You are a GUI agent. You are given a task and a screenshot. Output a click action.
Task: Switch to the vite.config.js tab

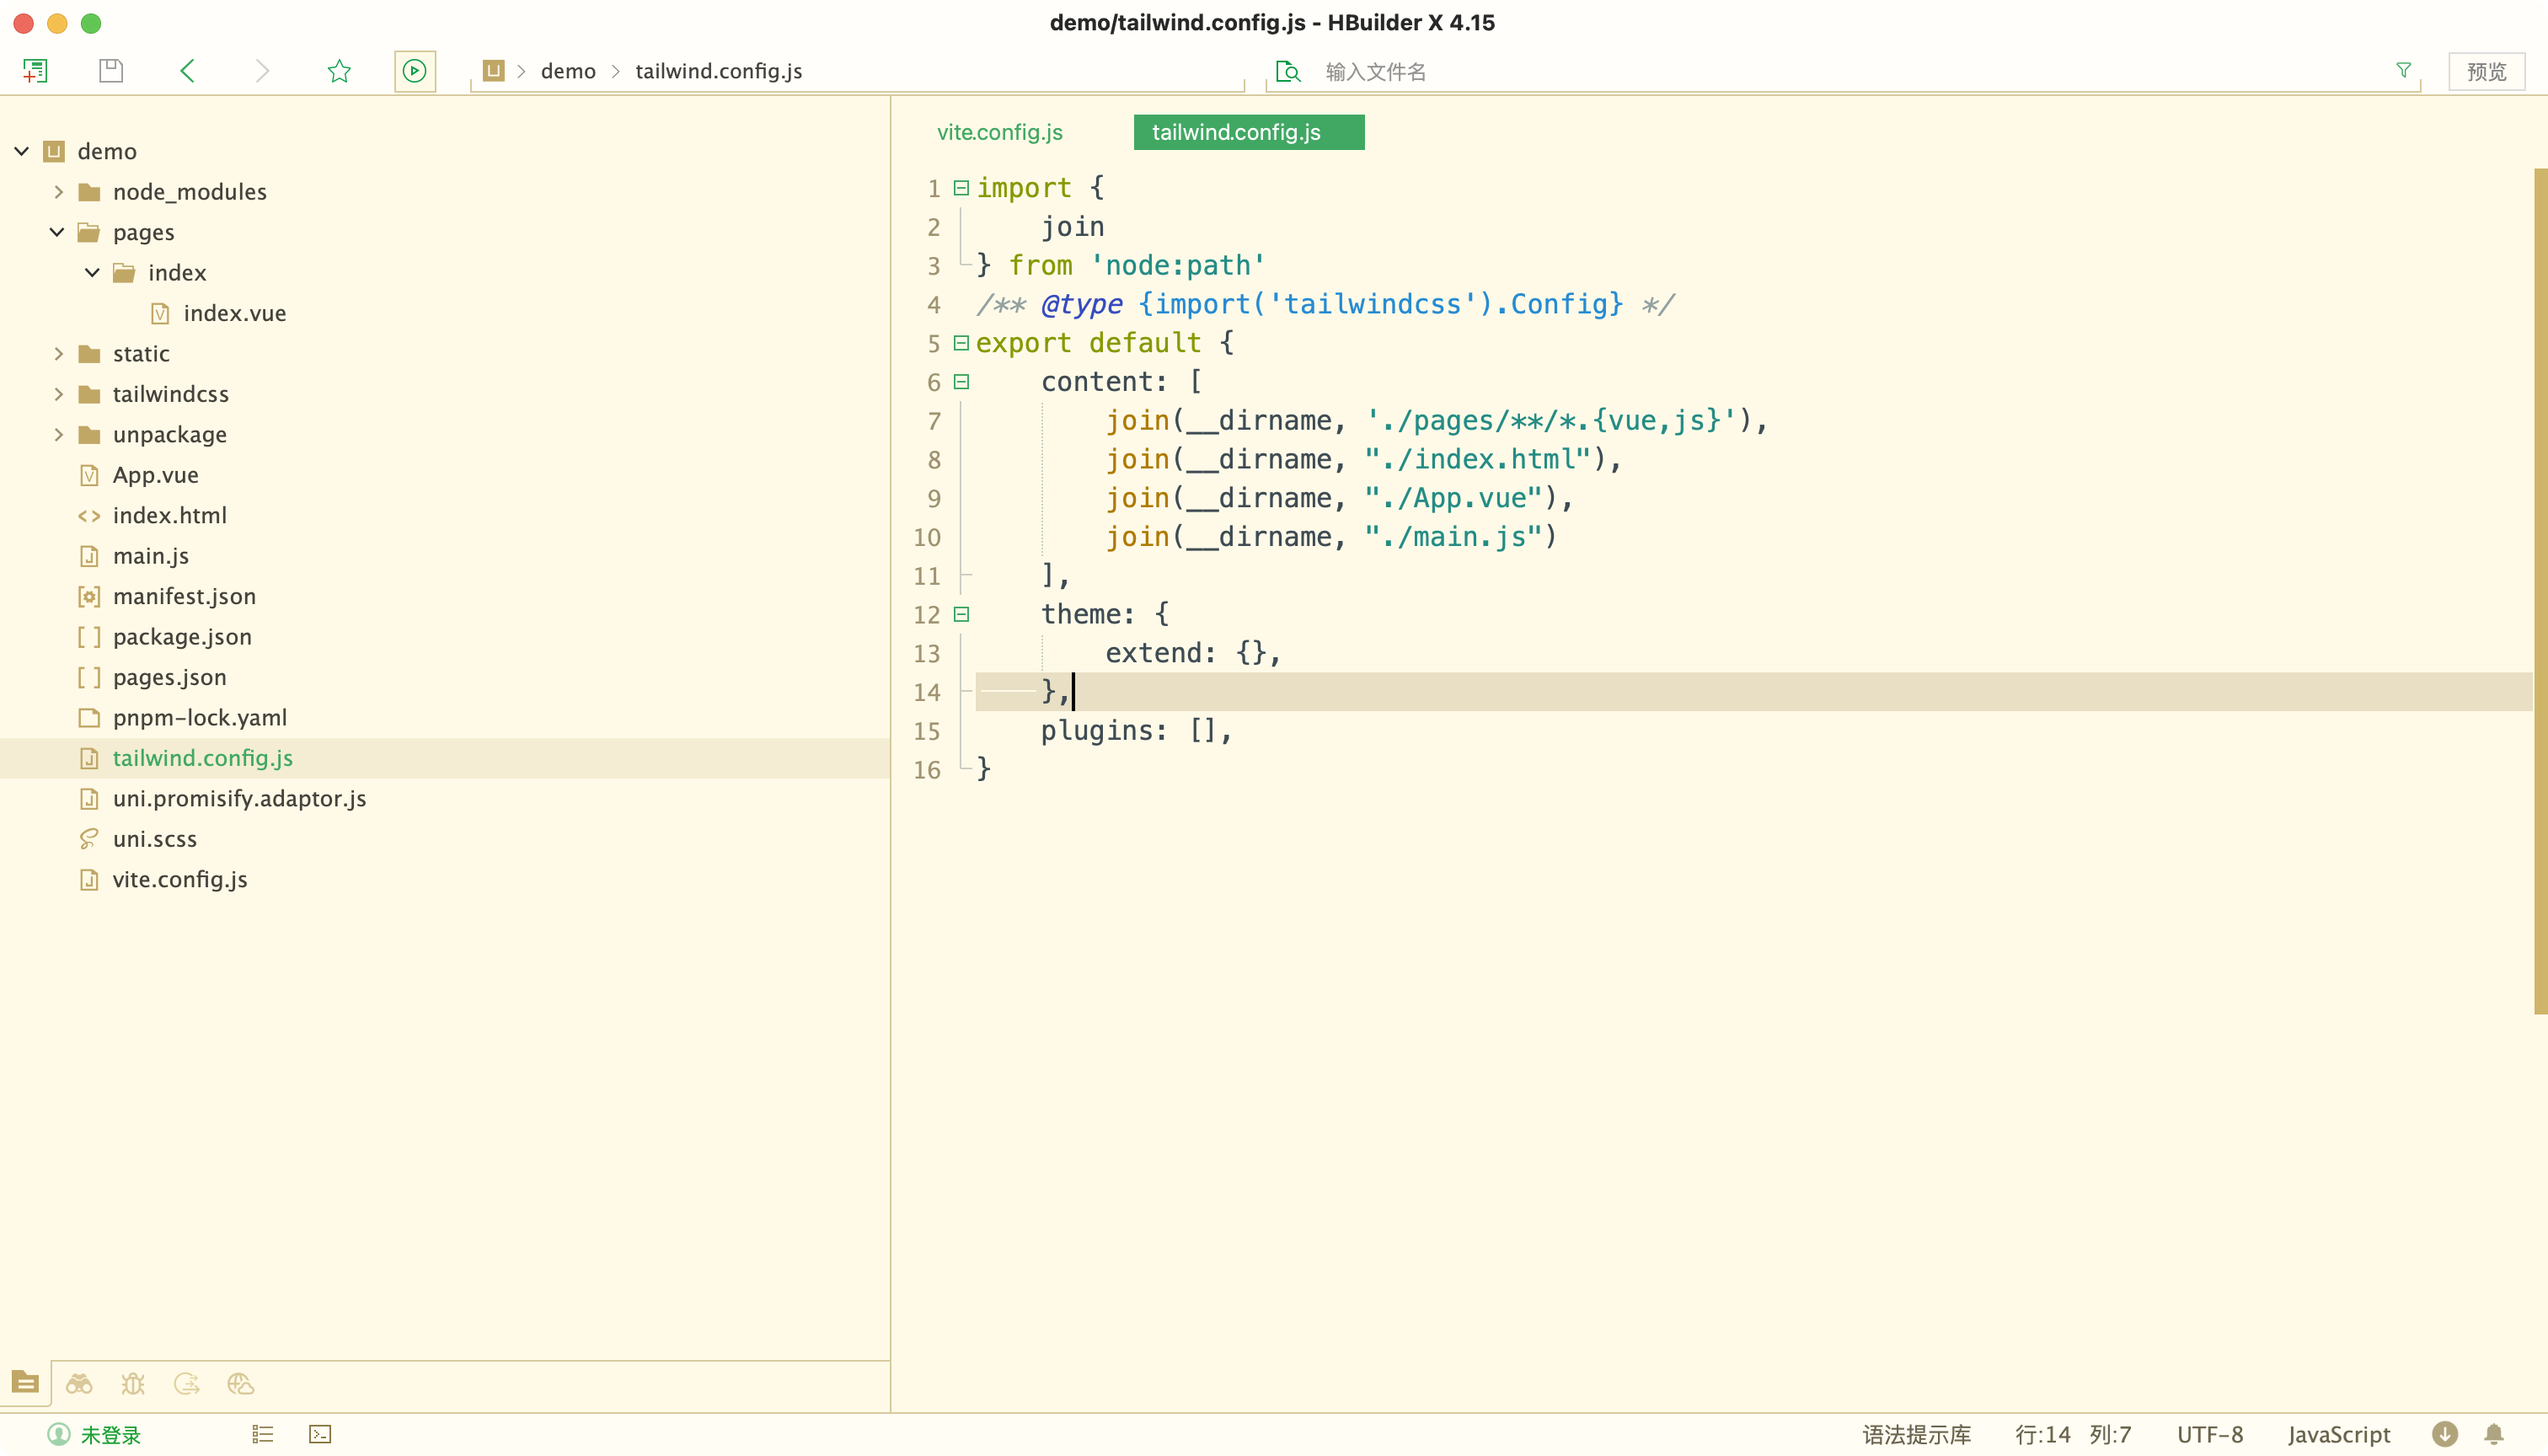1000,132
